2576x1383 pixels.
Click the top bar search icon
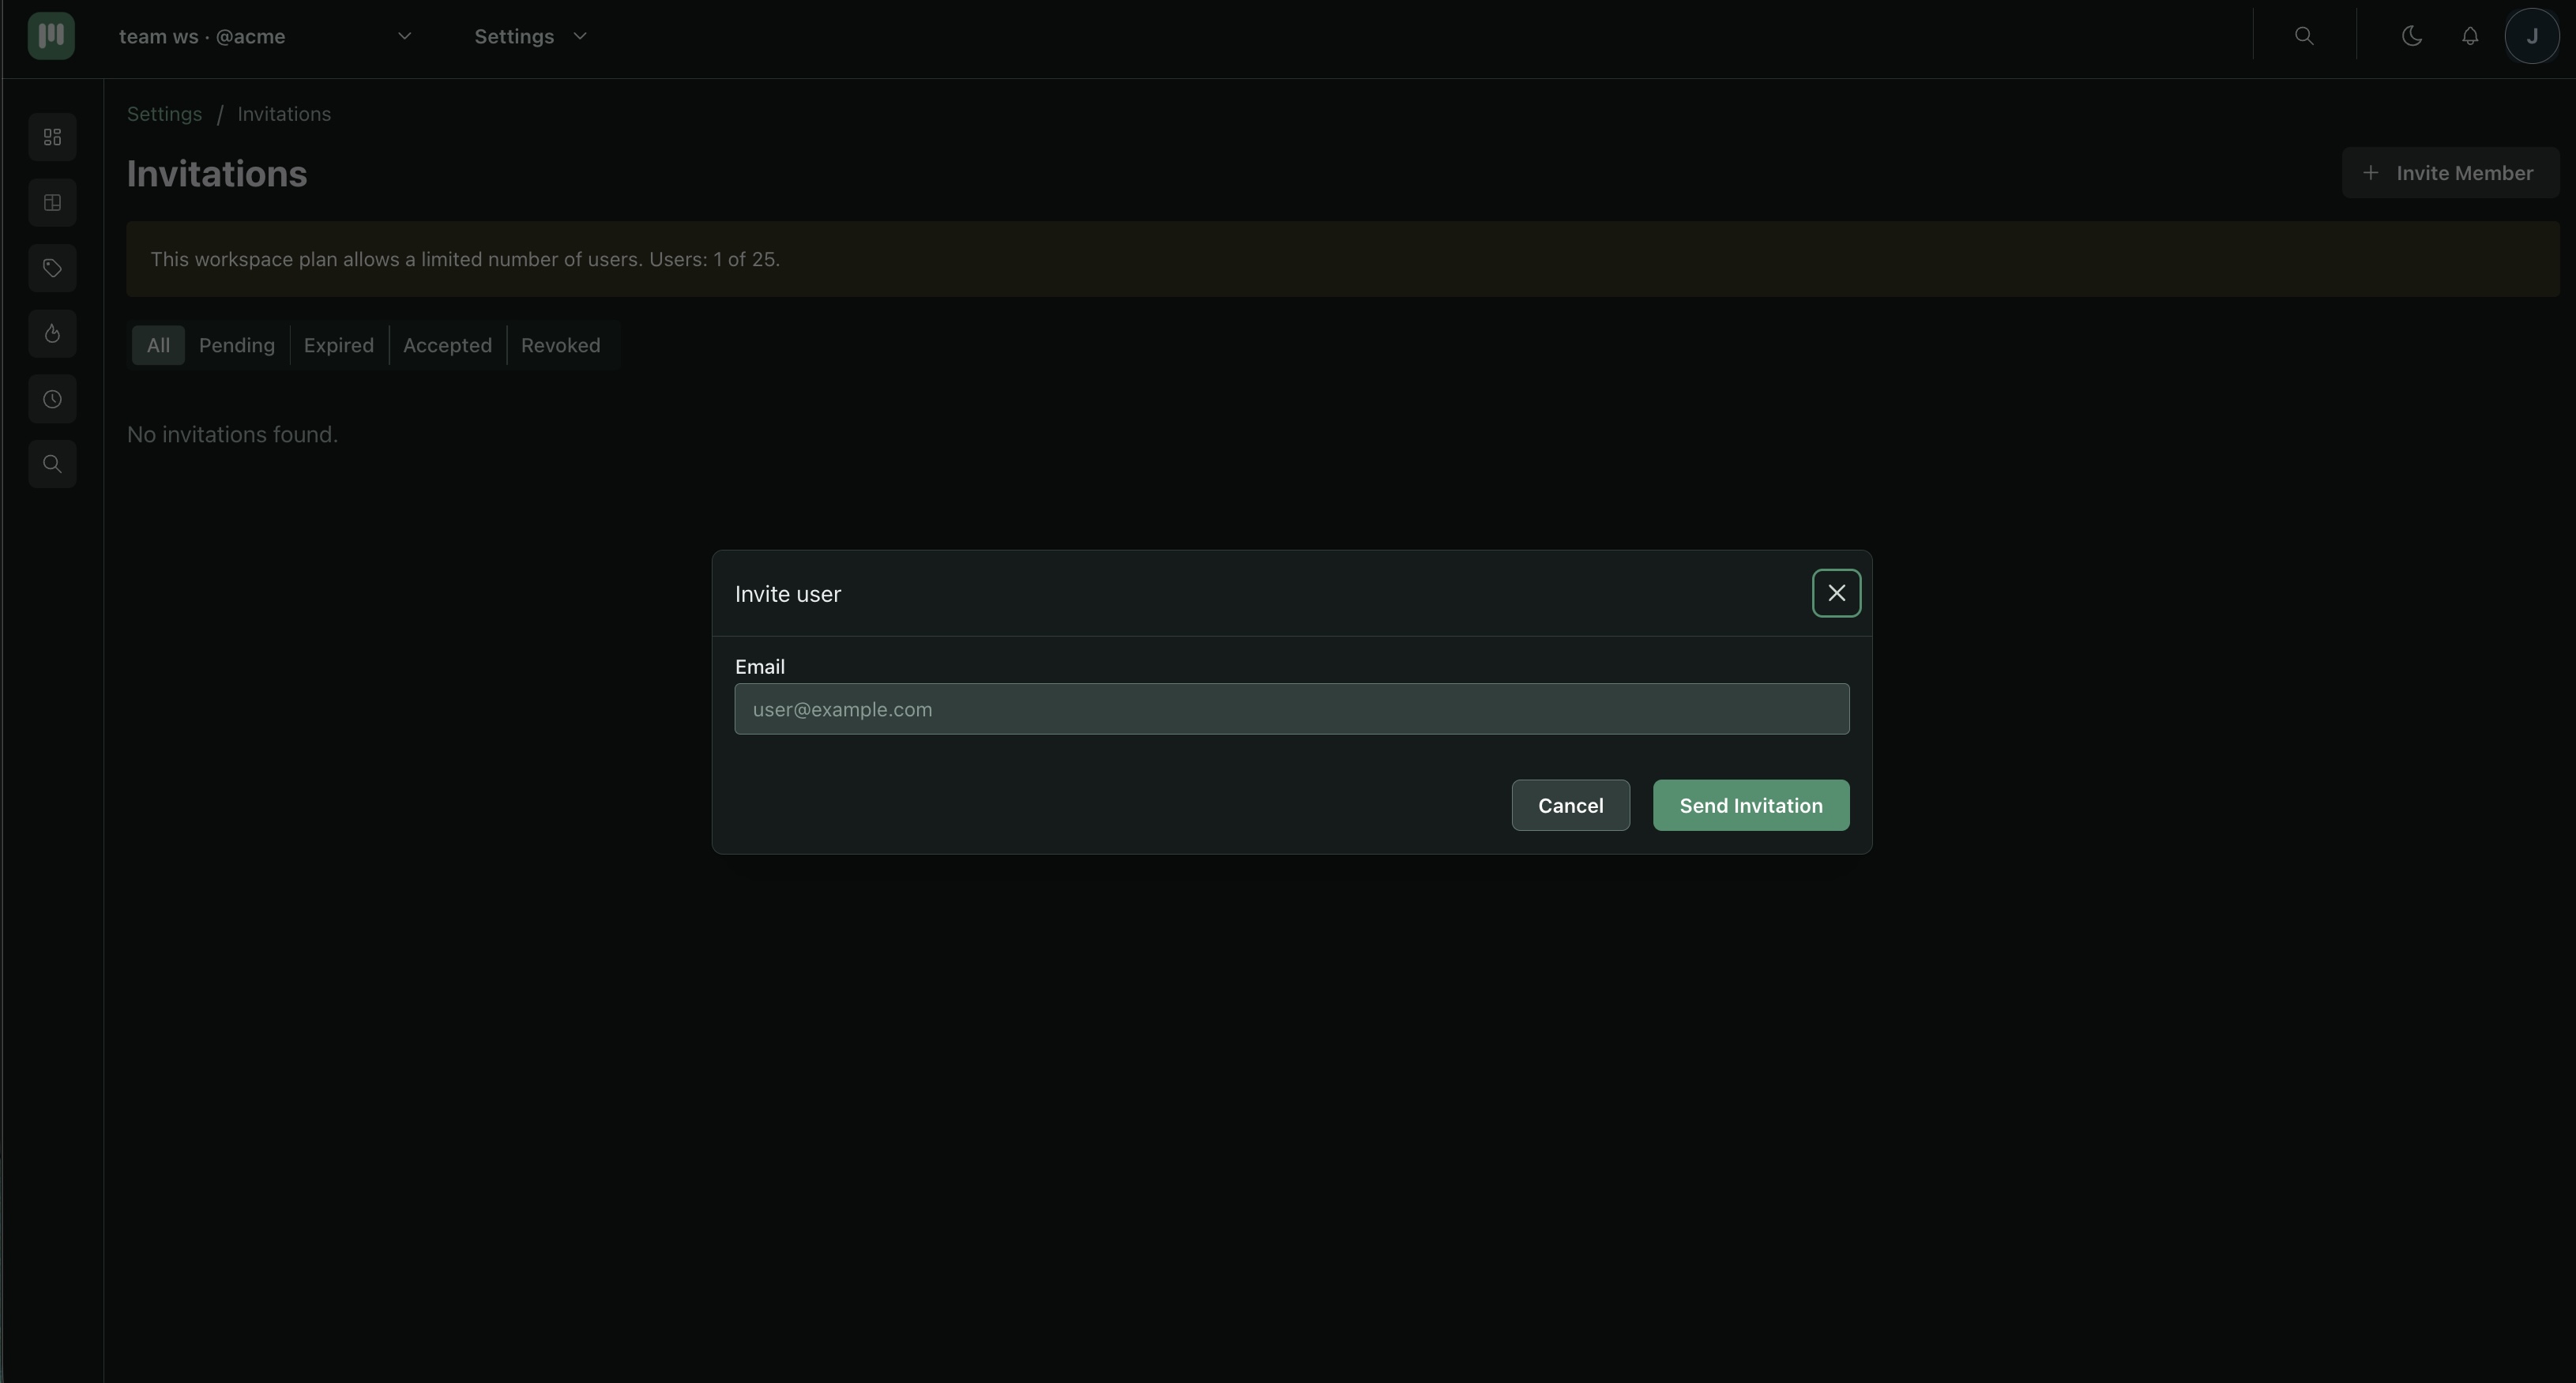point(2304,36)
